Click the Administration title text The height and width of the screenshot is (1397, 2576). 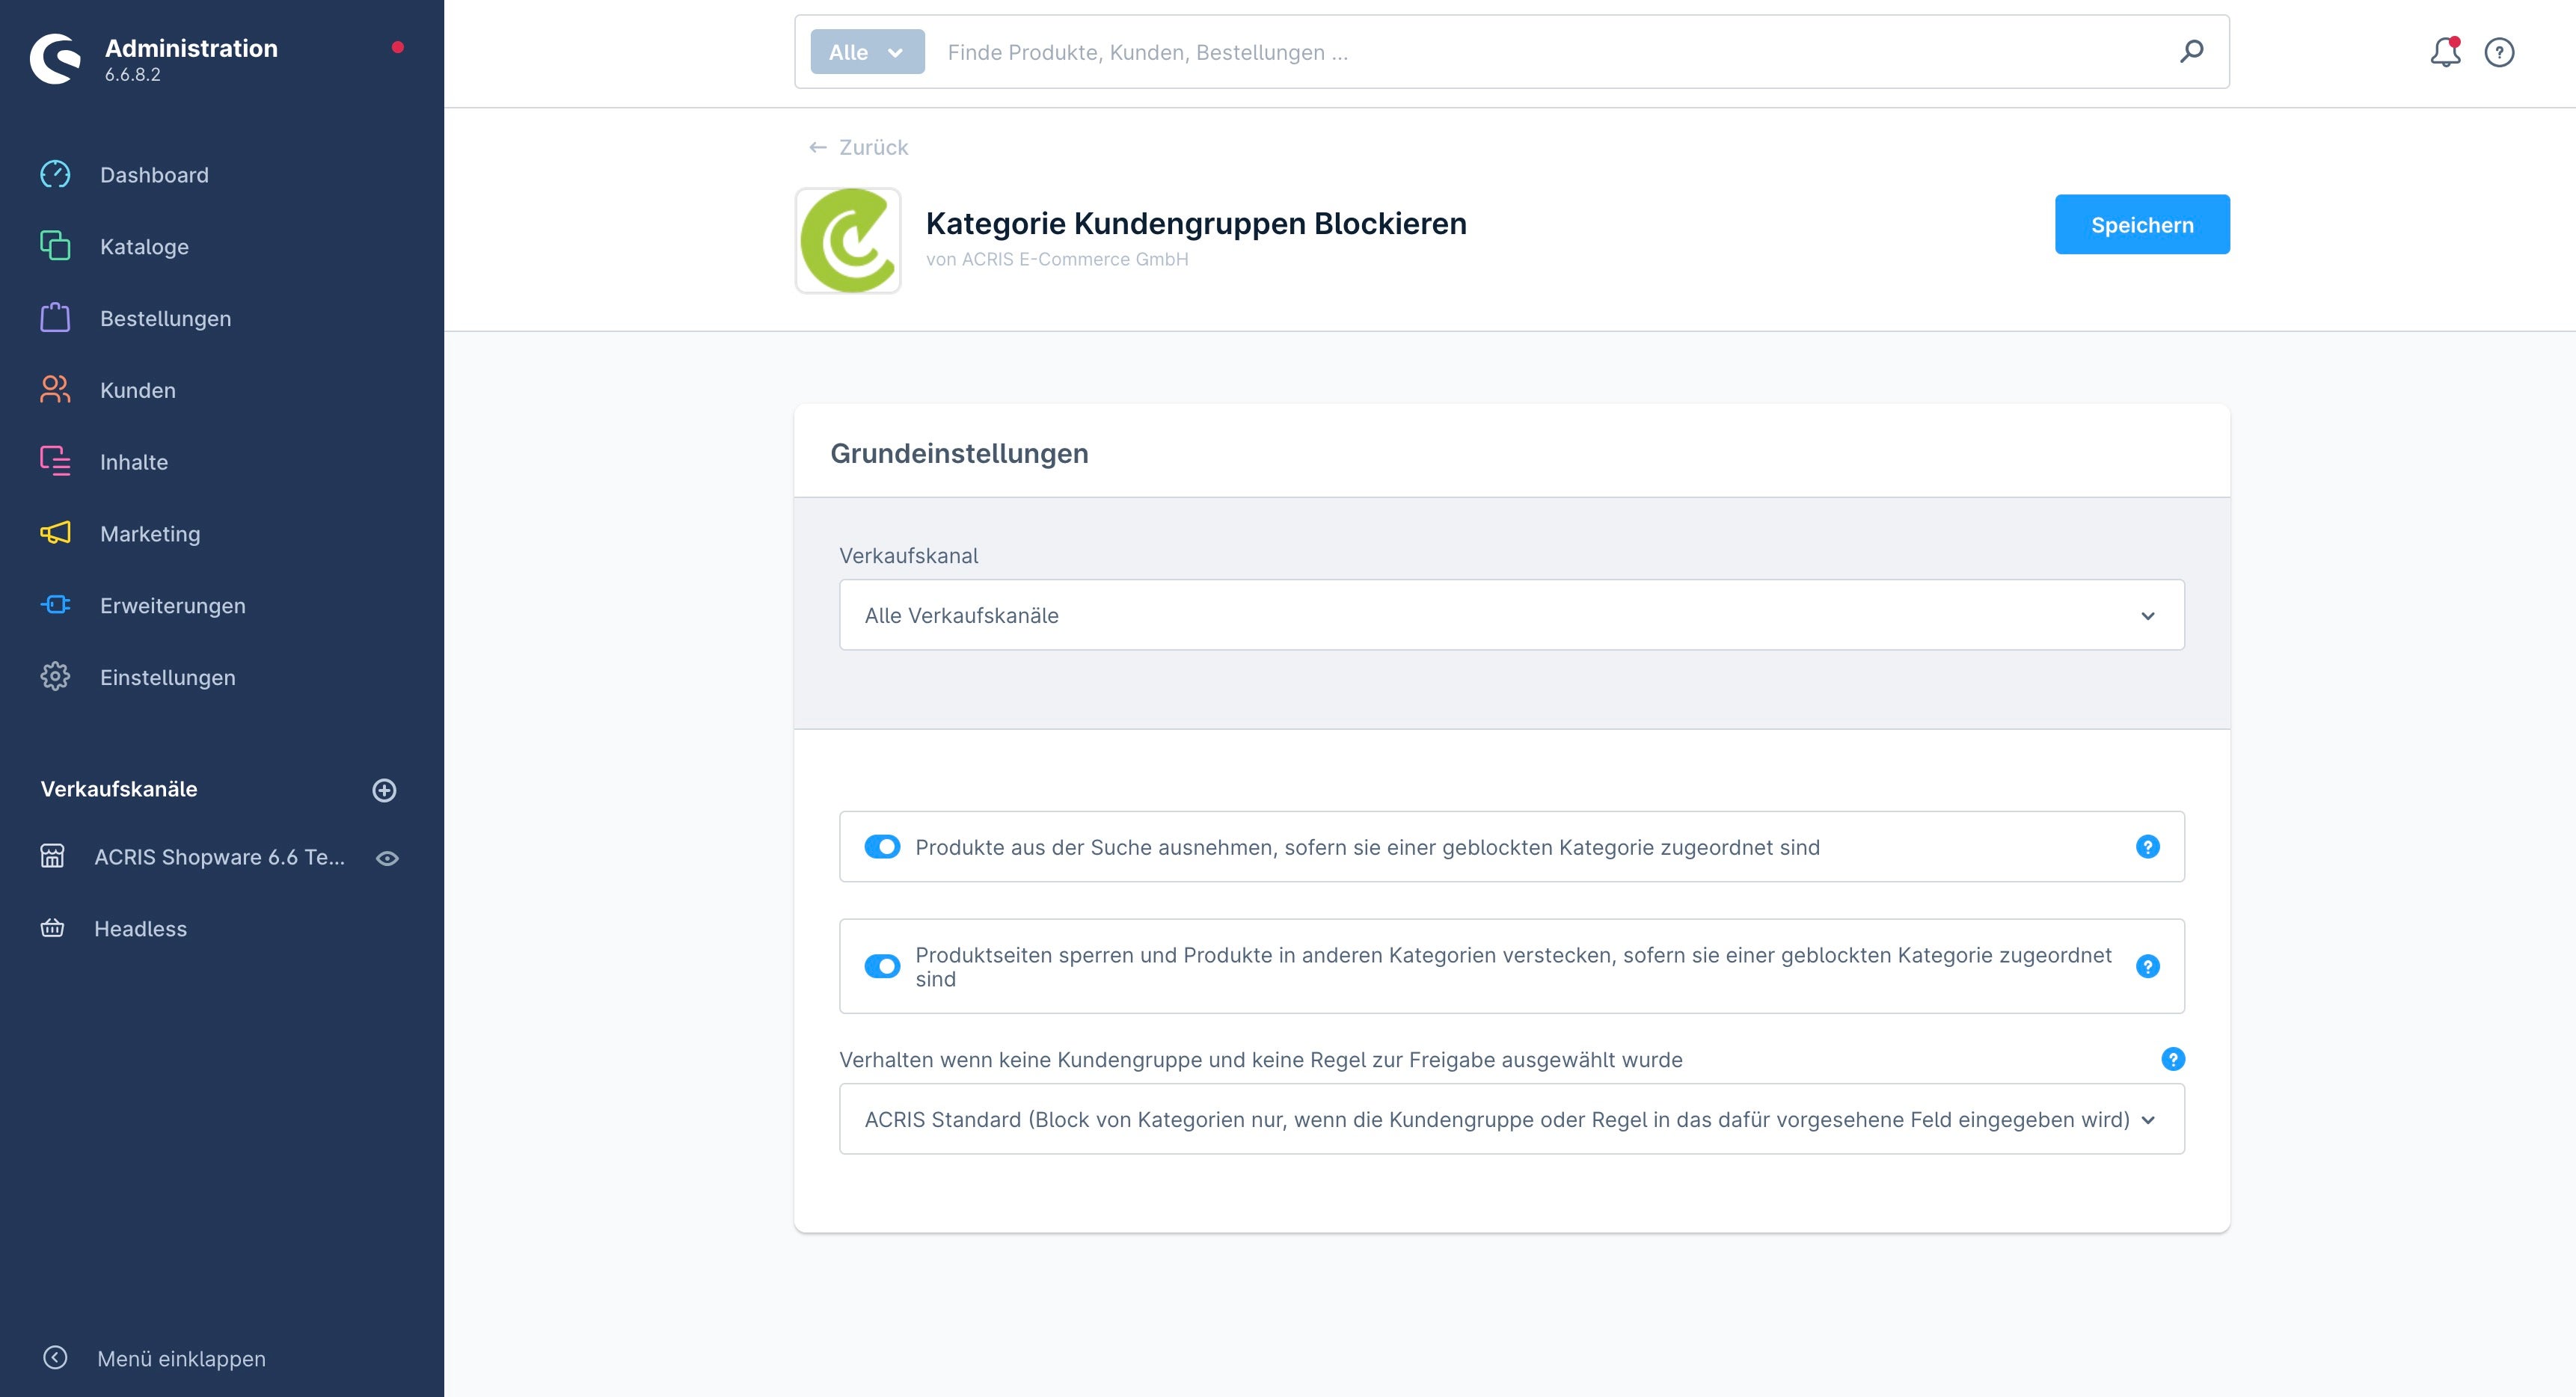coord(191,48)
